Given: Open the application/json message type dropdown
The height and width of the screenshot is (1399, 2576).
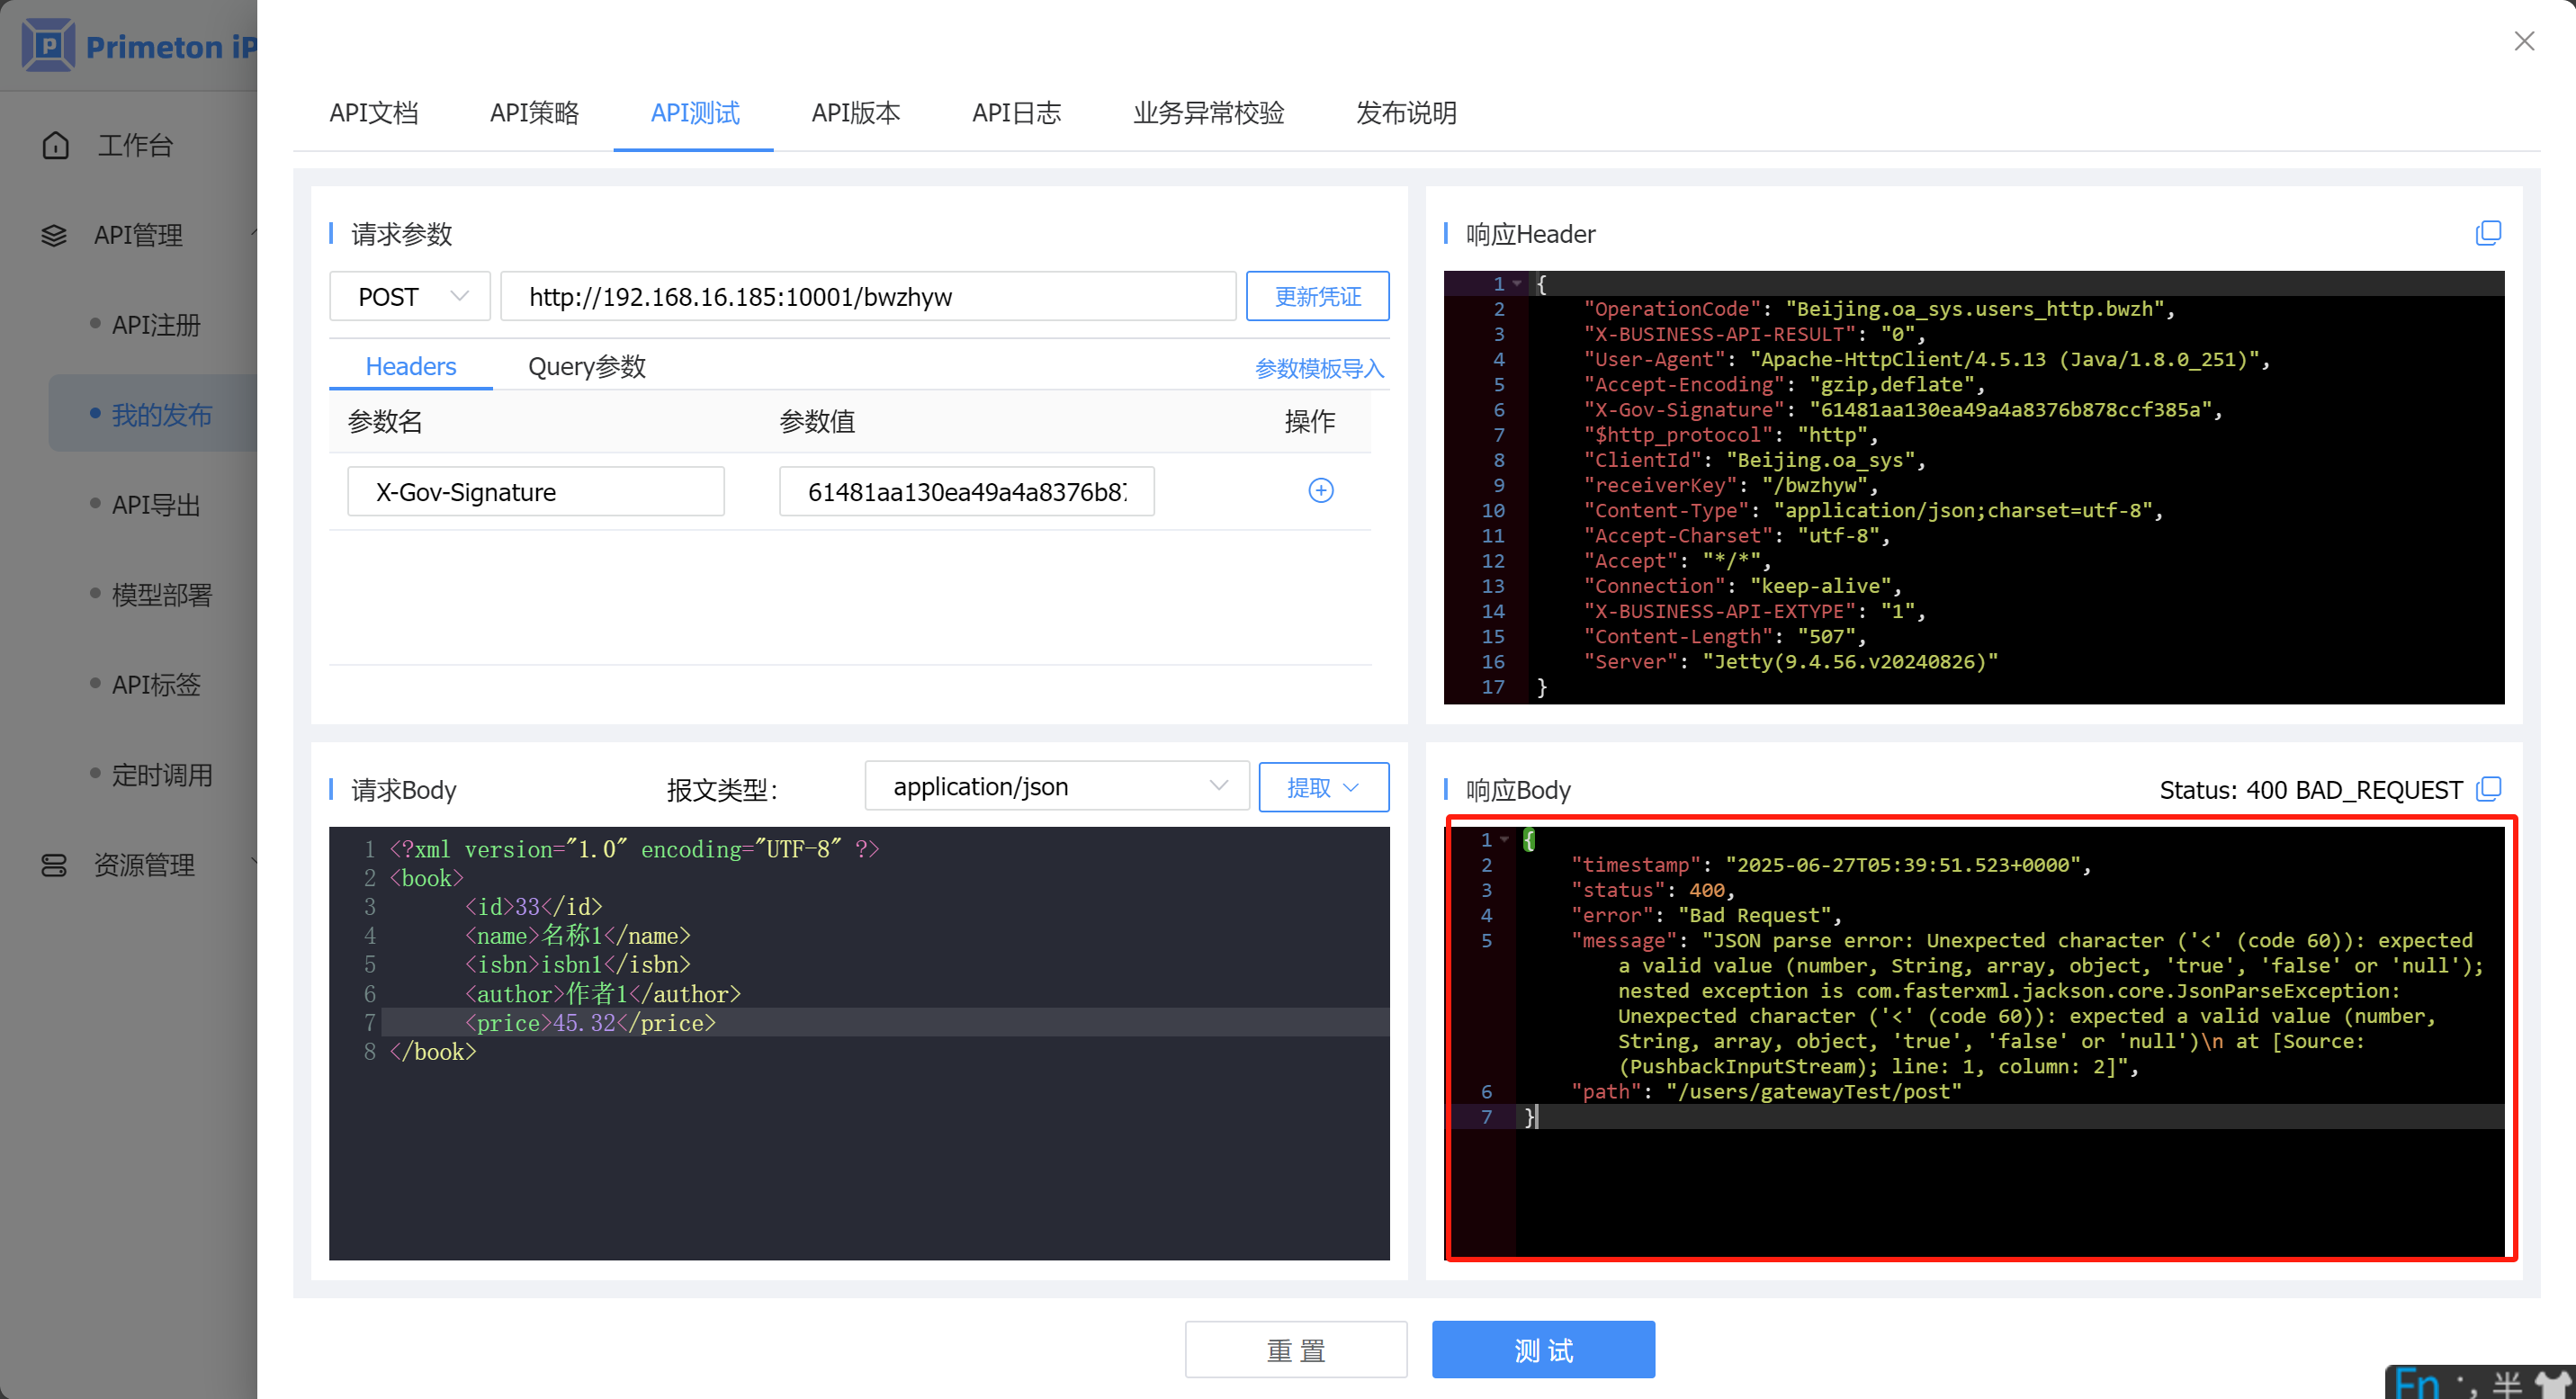Looking at the screenshot, I should tap(1056, 786).
